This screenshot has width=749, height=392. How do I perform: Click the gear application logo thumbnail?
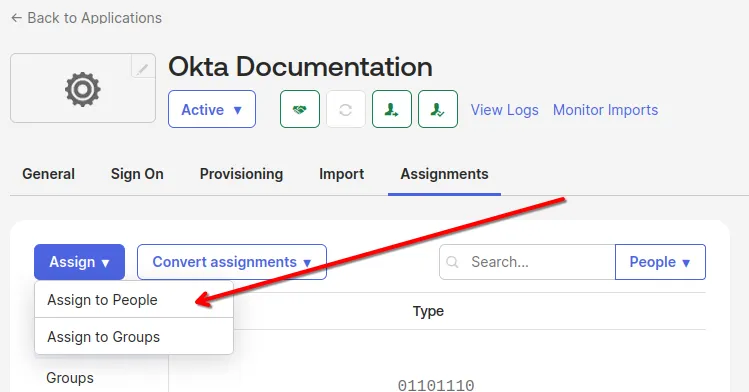(x=83, y=88)
